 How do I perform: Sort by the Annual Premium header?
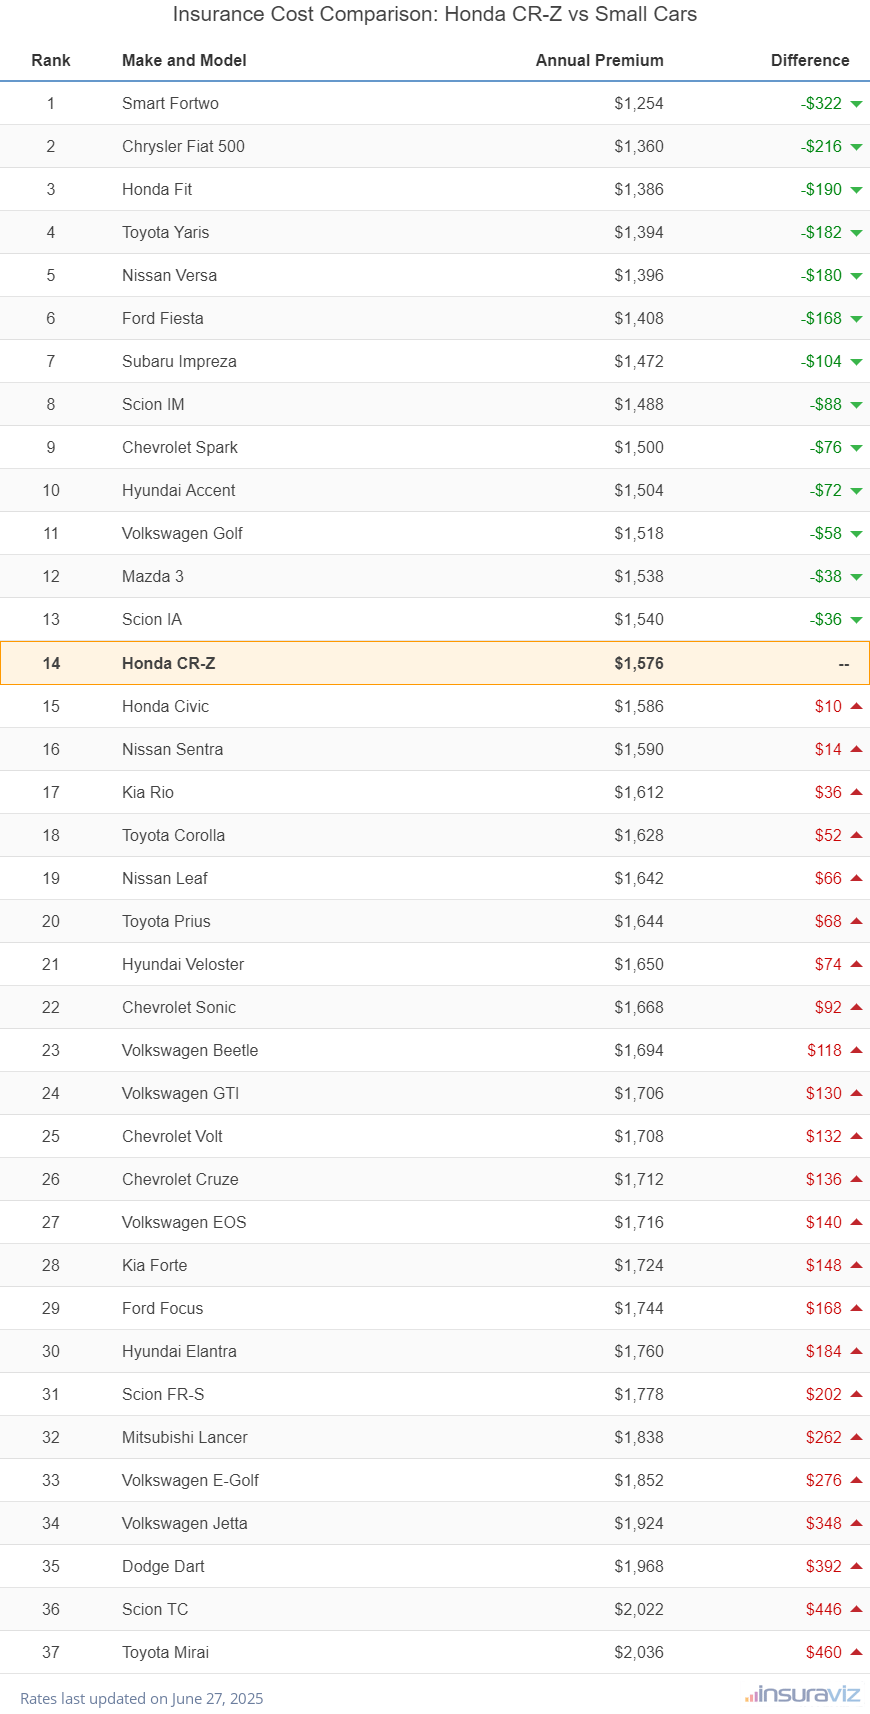[600, 60]
